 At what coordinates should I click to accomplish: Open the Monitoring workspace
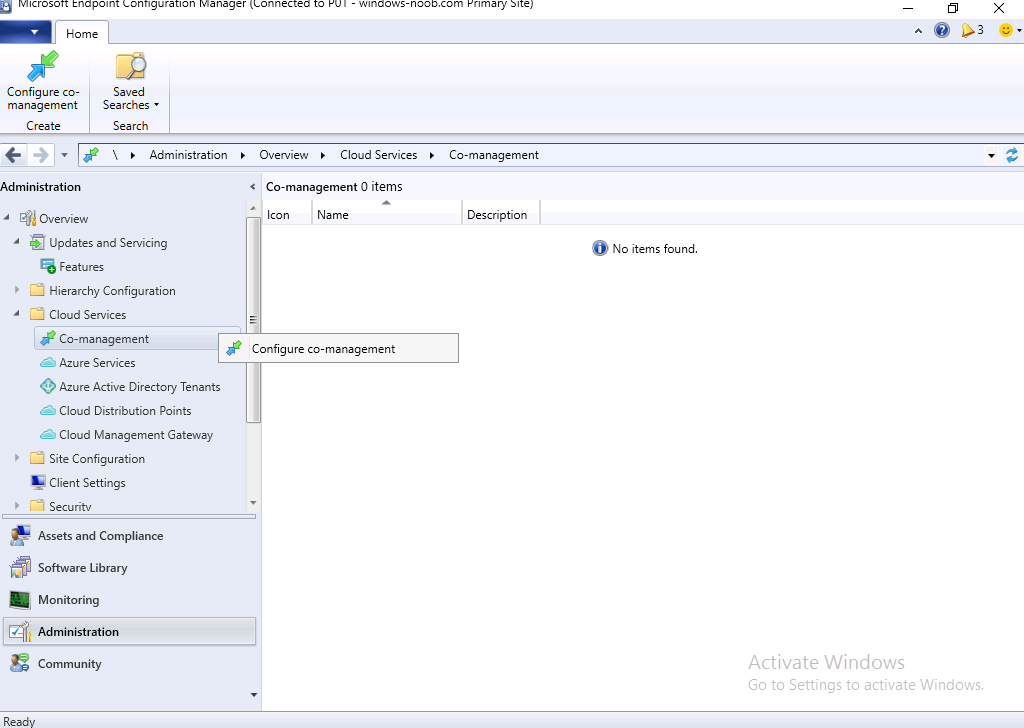pyautogui.click(x=129, y=599)
